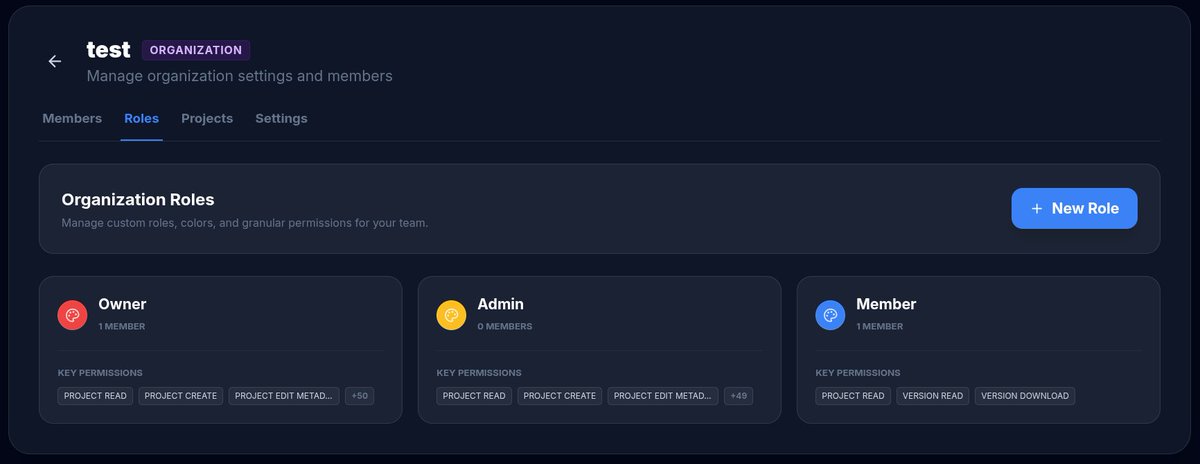Image resolution: width=1200 pixels, height=464 pixels.
Task: Click PROJECT CREATE tag in Owner card
Action: (x=181, y=396)
